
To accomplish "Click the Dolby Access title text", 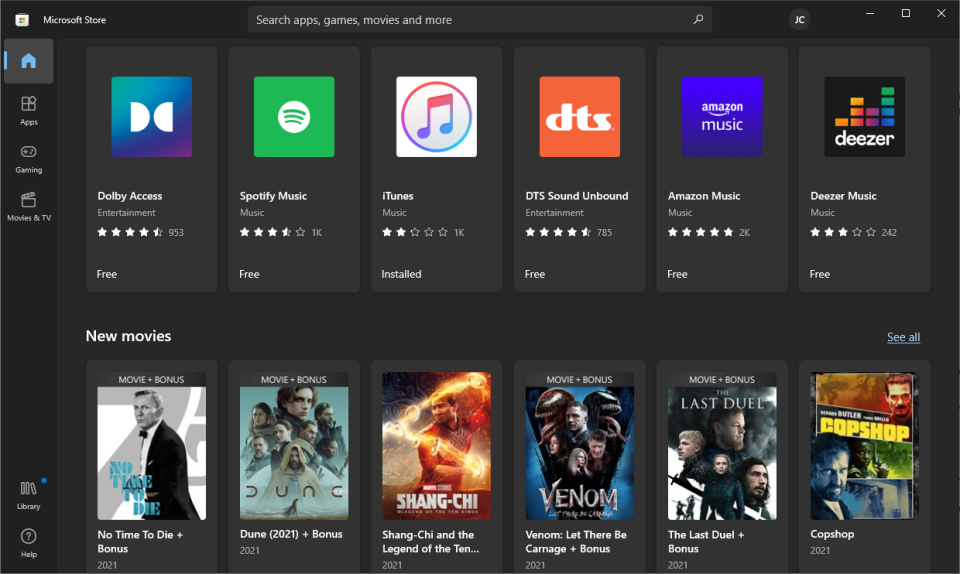I will (130, 196).
